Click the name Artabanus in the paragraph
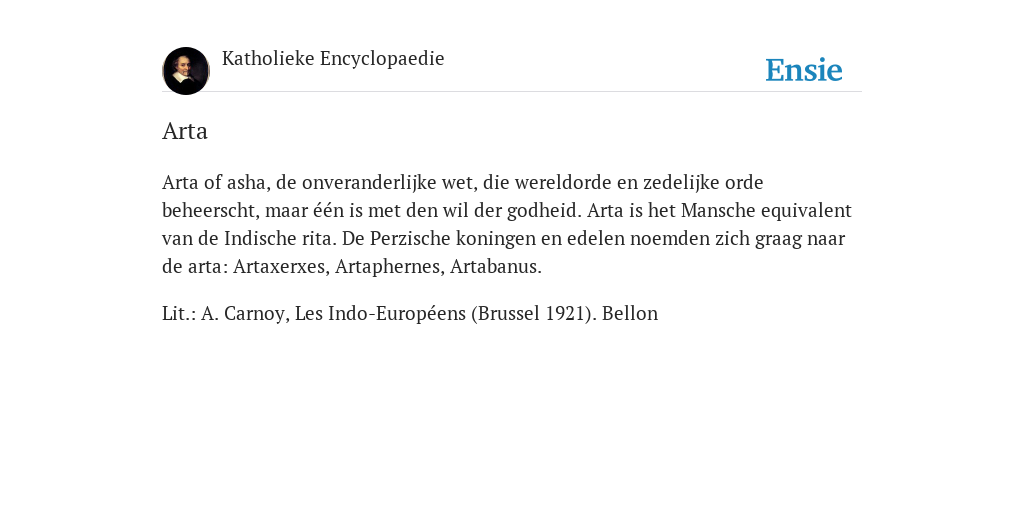 tap(495, 266)
